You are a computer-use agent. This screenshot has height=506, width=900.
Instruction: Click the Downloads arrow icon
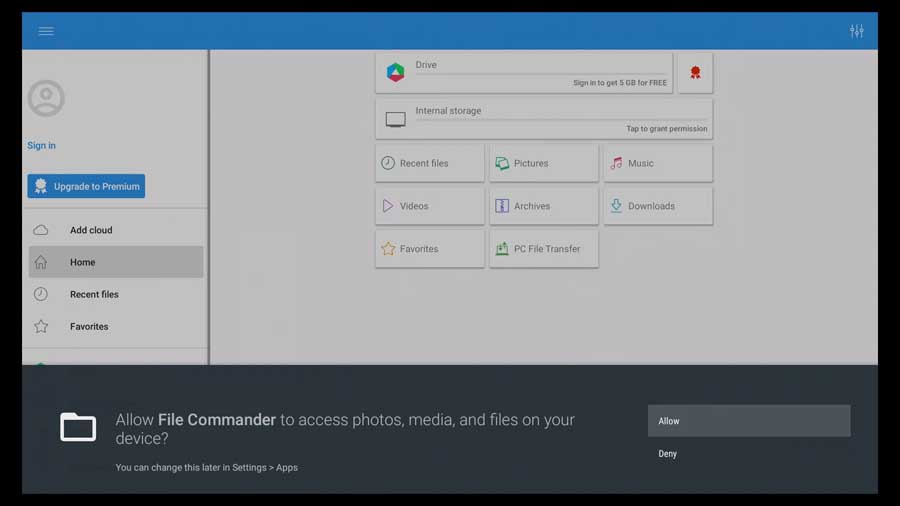[616, 206]
